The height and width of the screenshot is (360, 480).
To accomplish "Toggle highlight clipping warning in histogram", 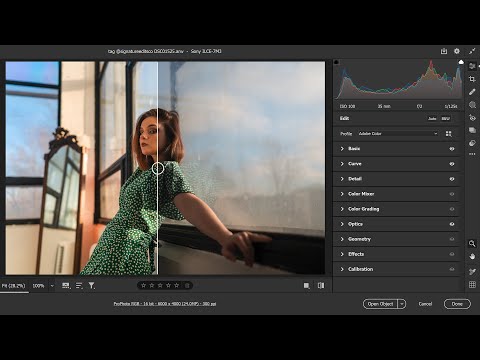I will [x=461, y=62].
